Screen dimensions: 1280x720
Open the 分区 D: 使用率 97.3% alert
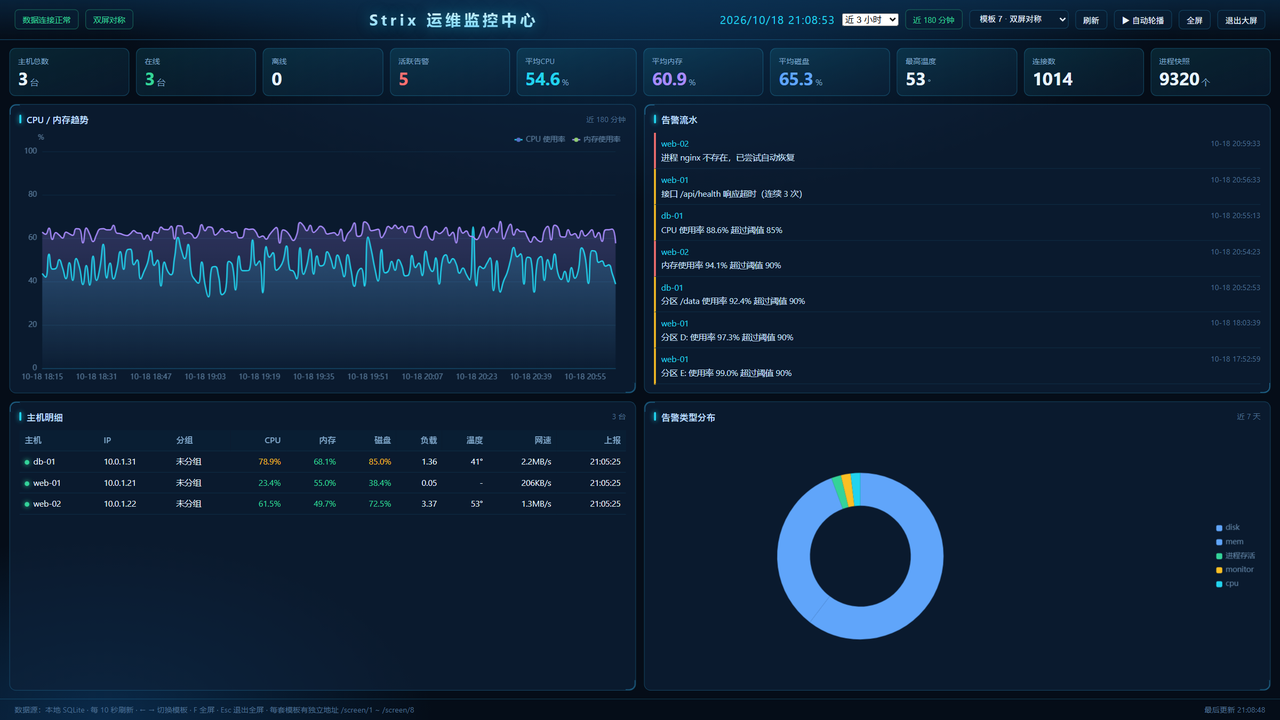click(957, 330)
